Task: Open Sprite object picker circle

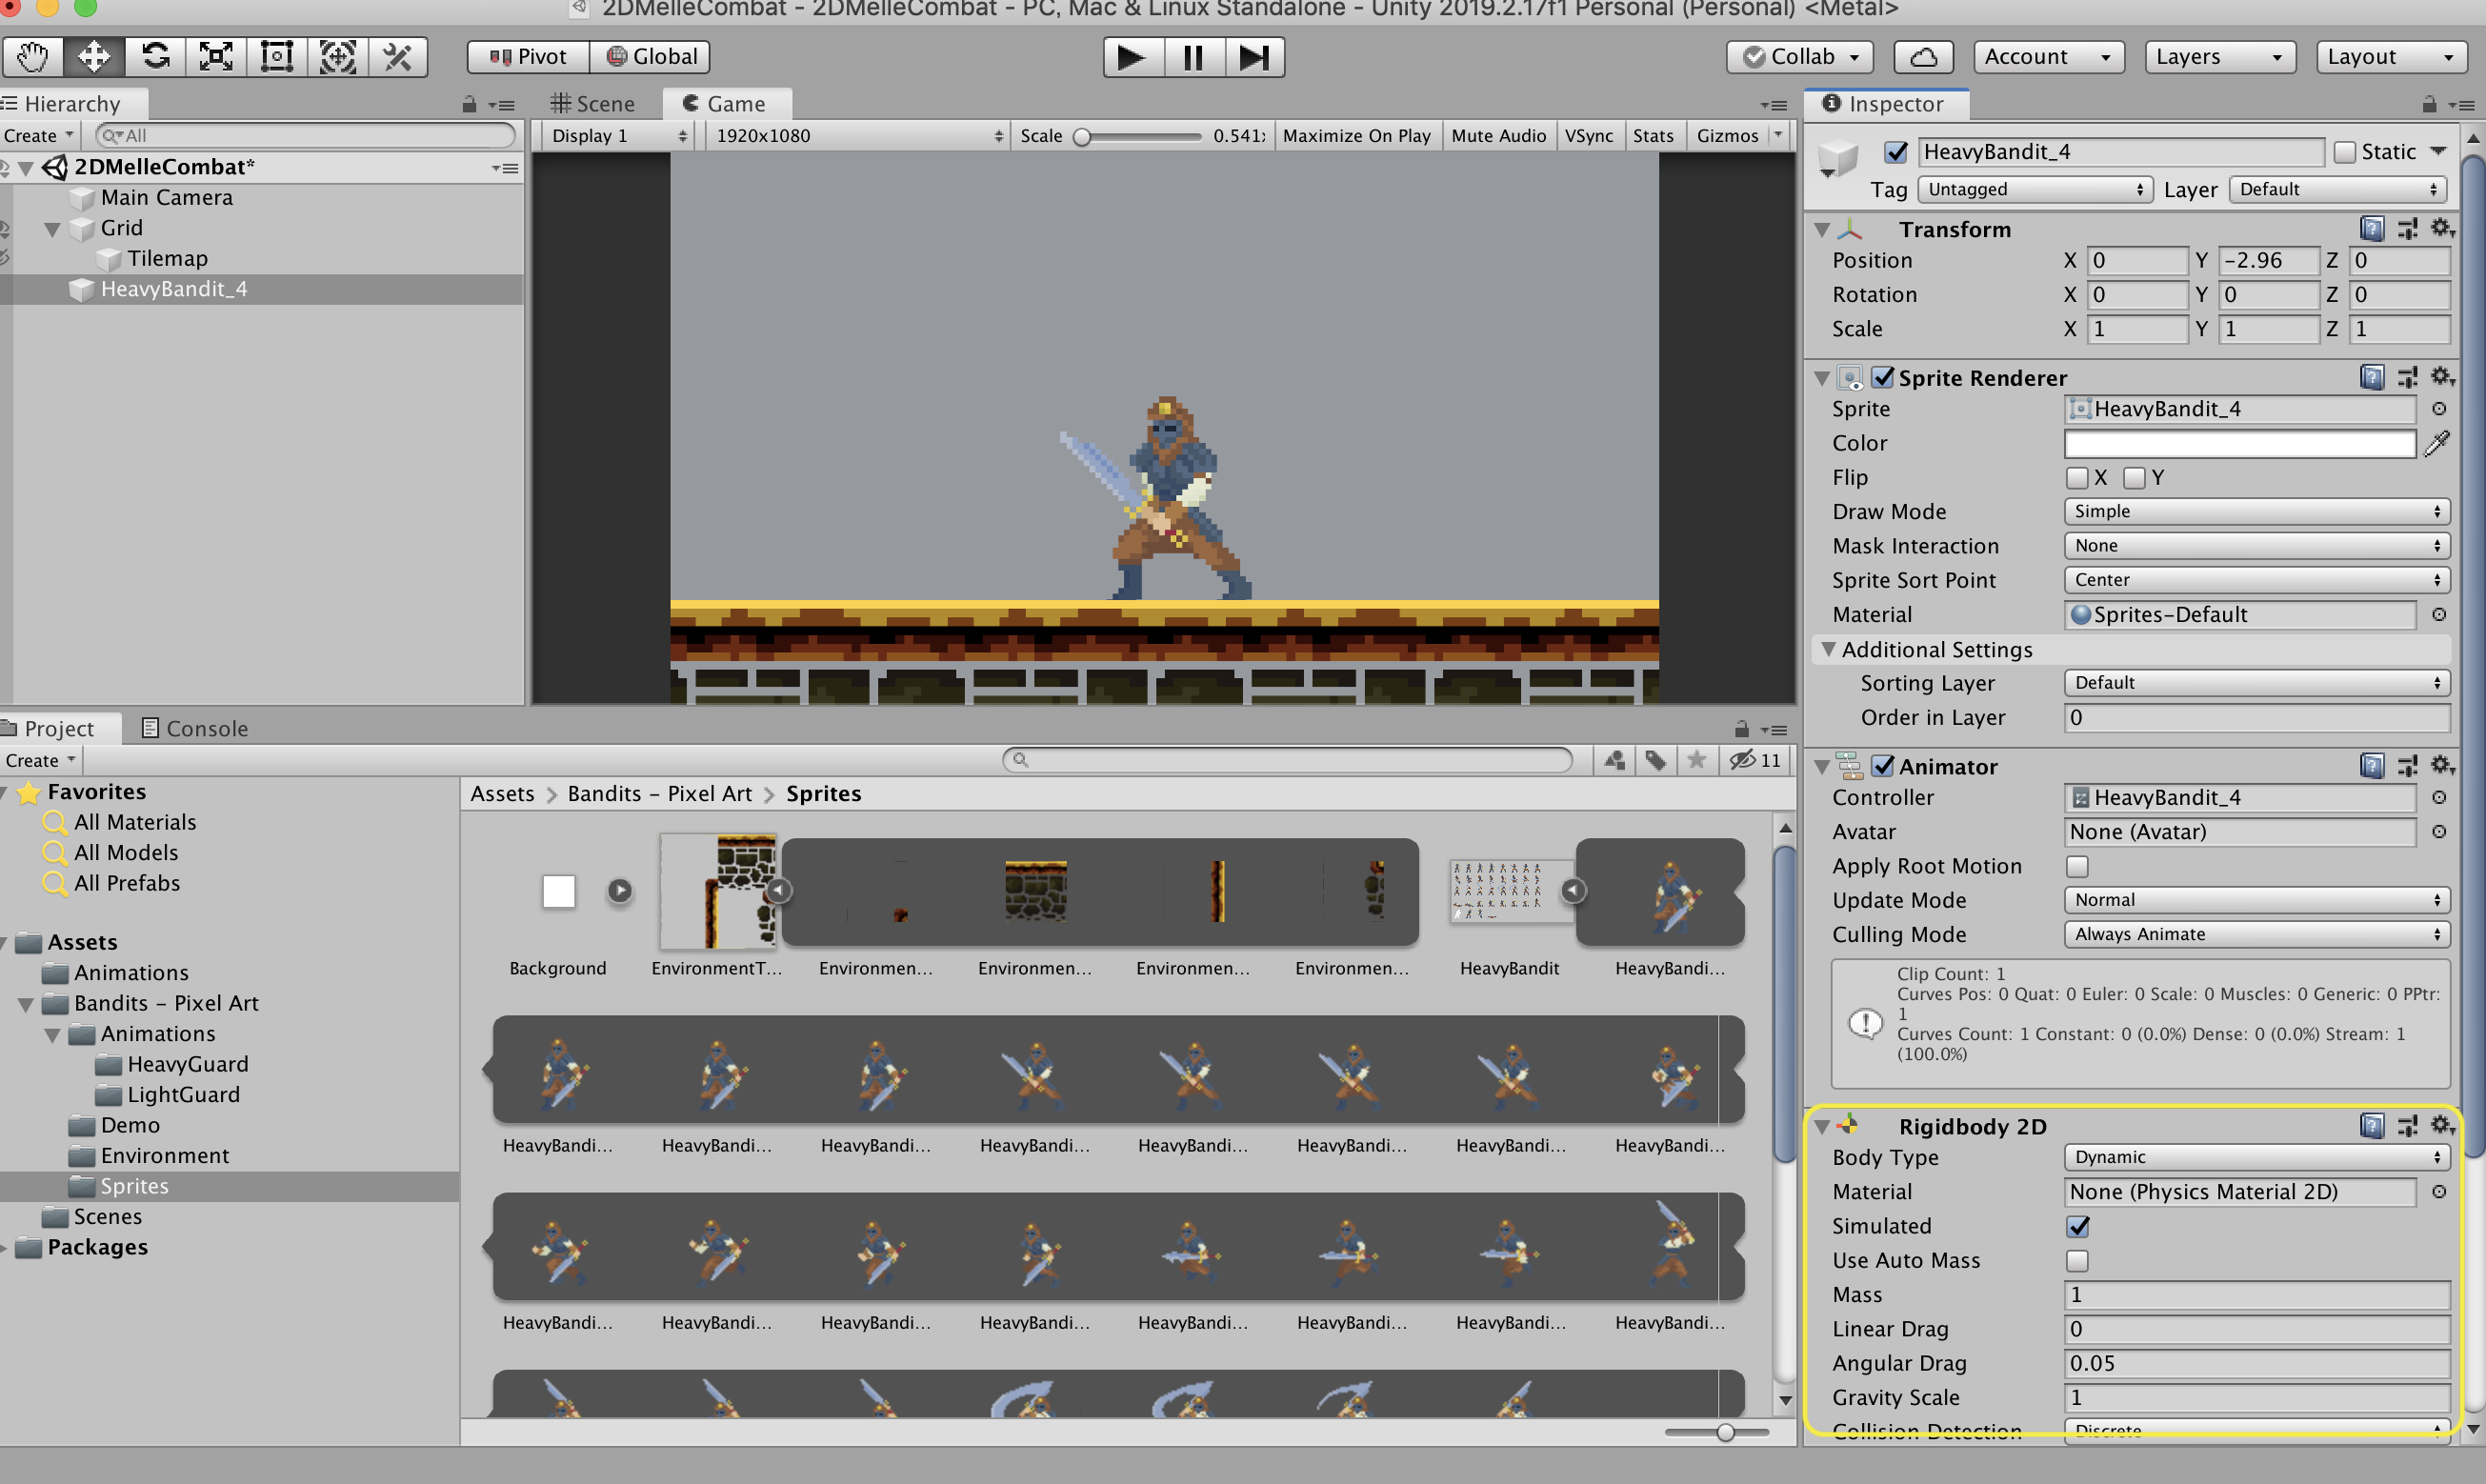Action: pos(2439,409)
